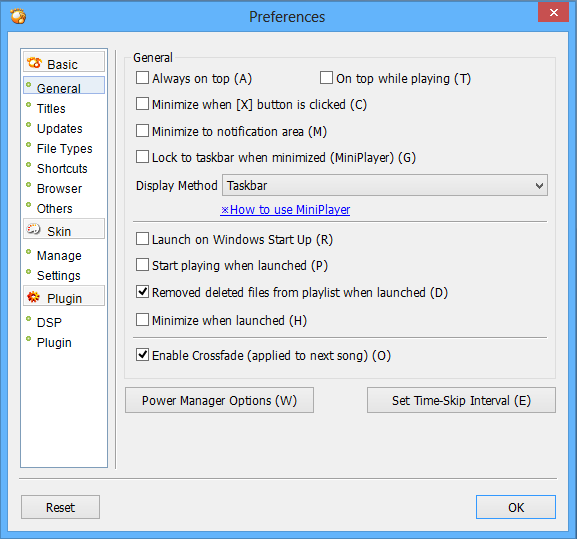Image resolution: width=577 pixels, height=539 pixels.
Task: Select the Titles item in sidebar
Action: tap(51, 109)
